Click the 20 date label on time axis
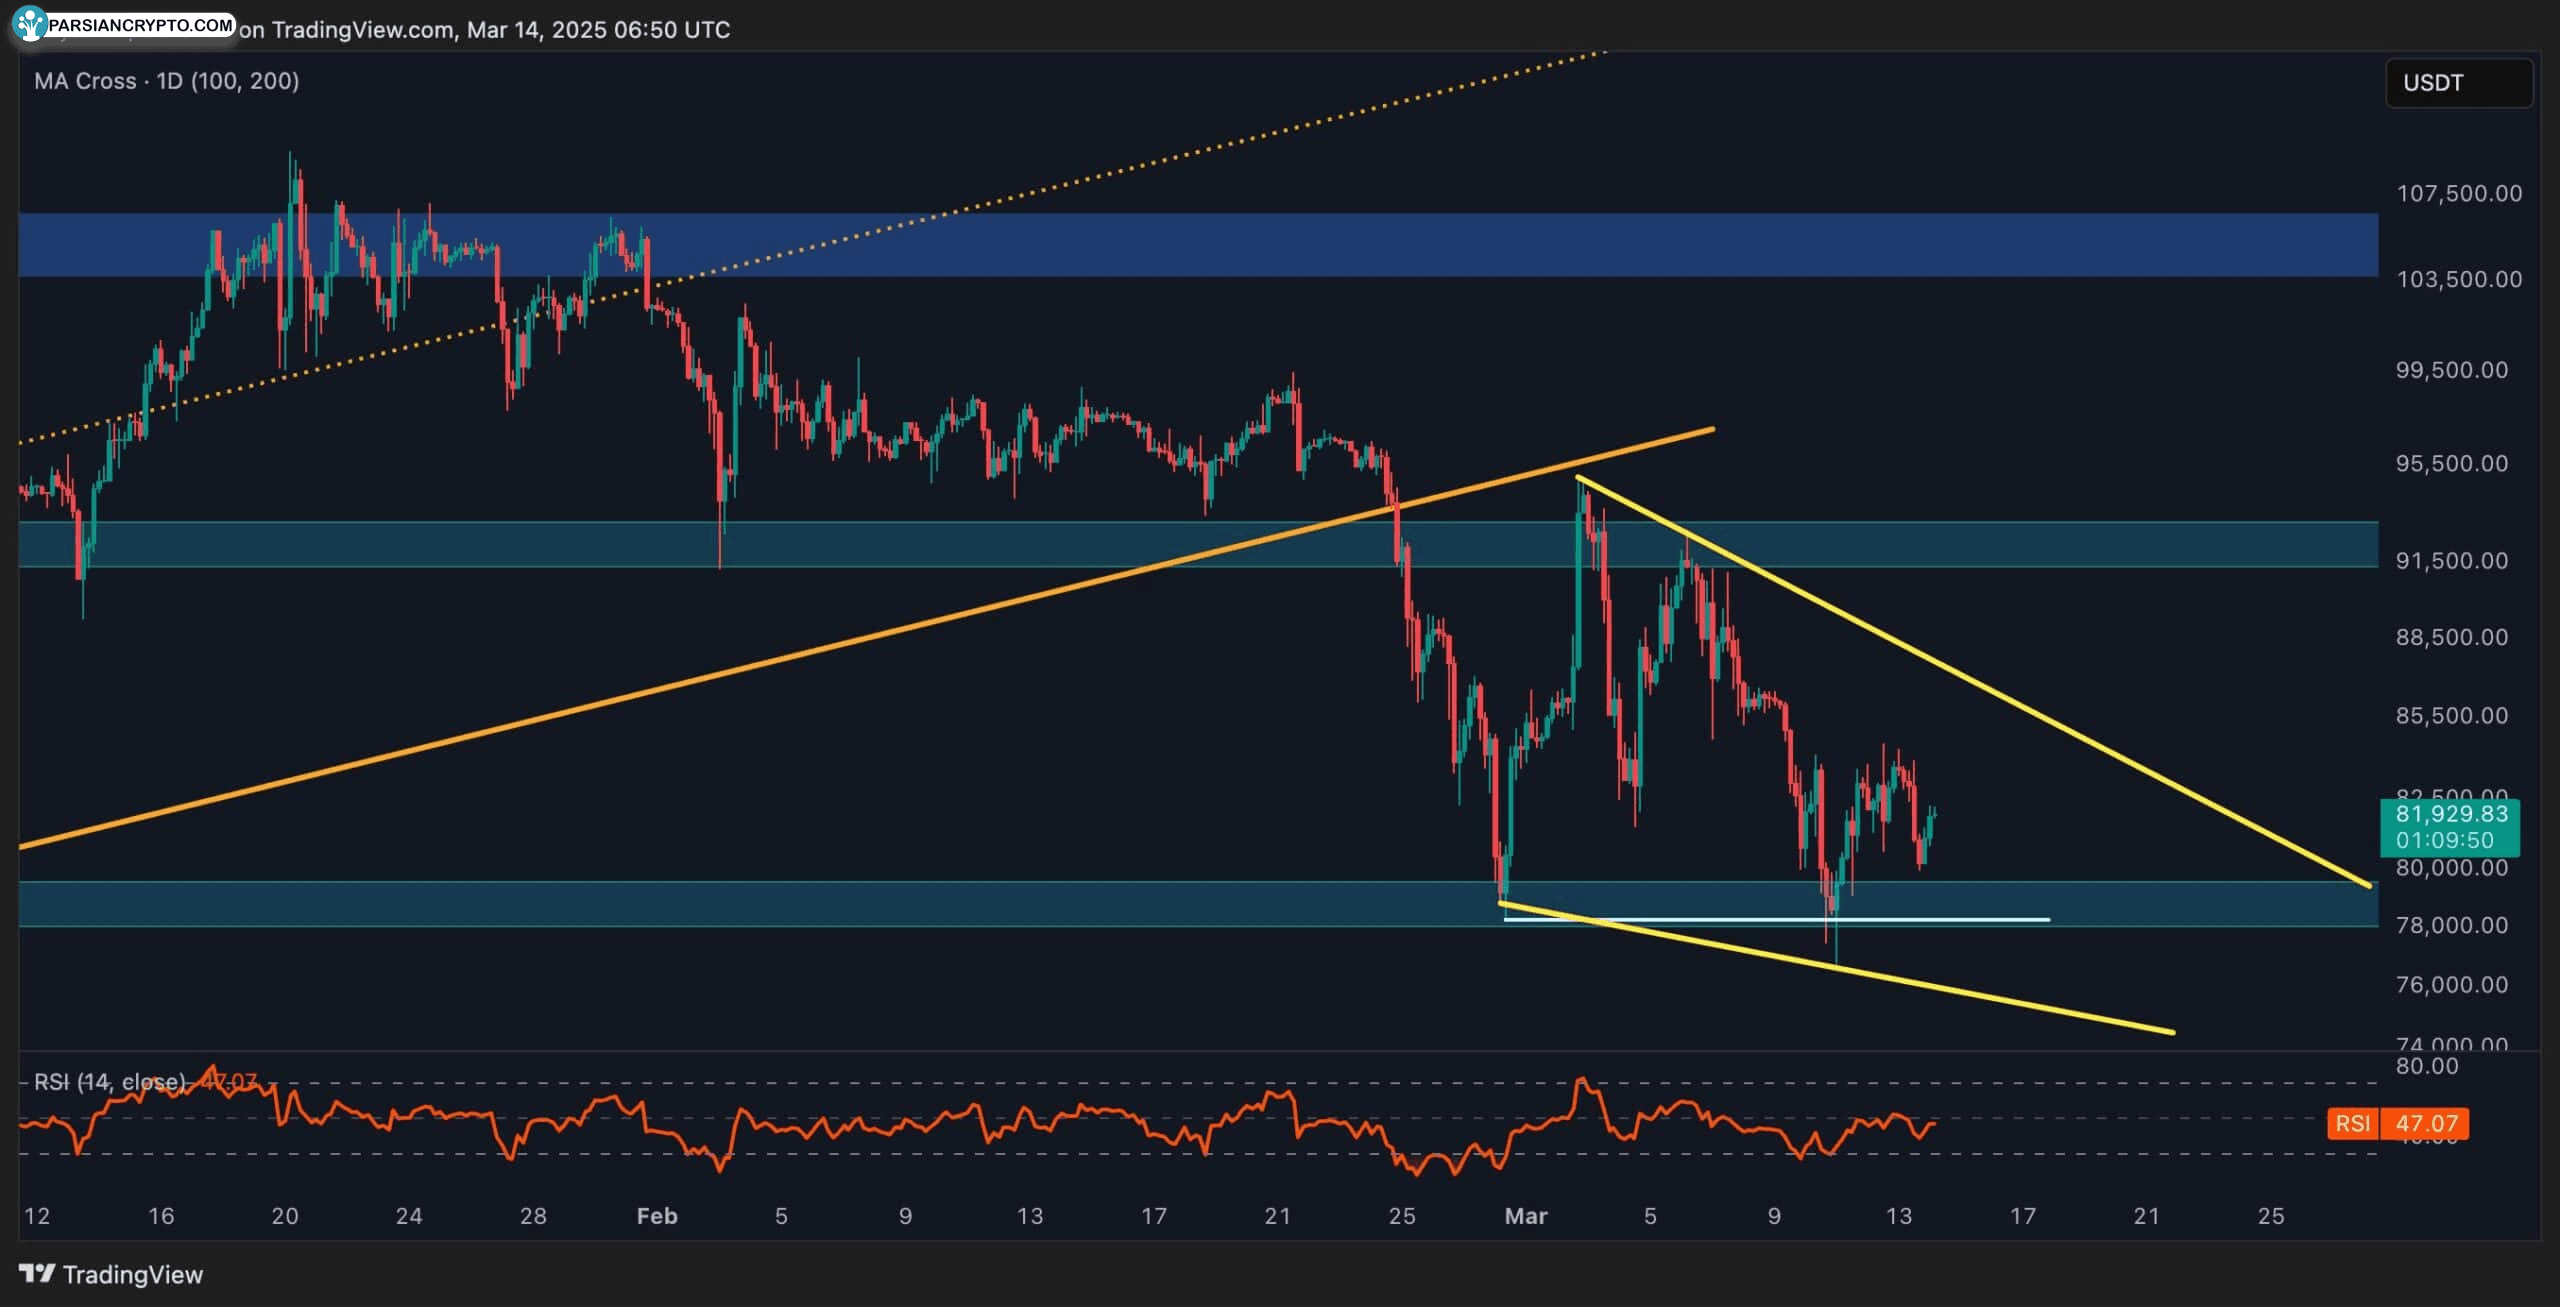 pyautogui.click(x=285, y=1216)
